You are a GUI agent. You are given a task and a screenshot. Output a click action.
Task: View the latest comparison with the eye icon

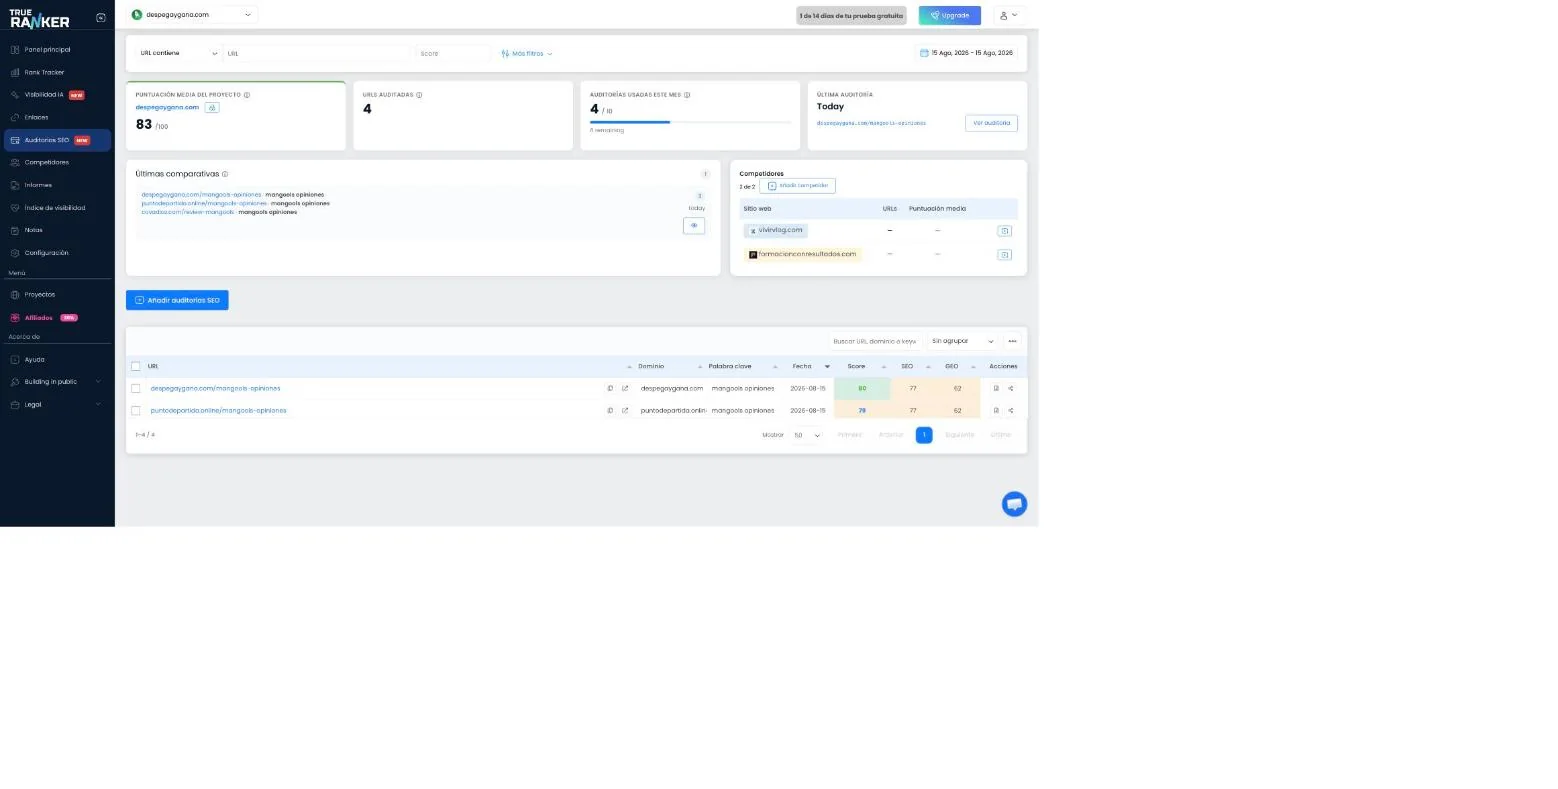point(694,226)
